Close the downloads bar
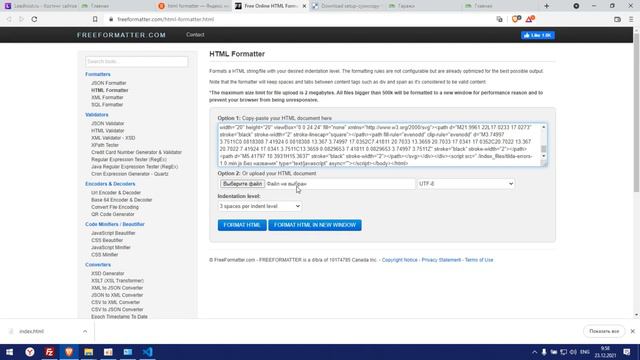 pyautogui.click(x=633, y=331)
